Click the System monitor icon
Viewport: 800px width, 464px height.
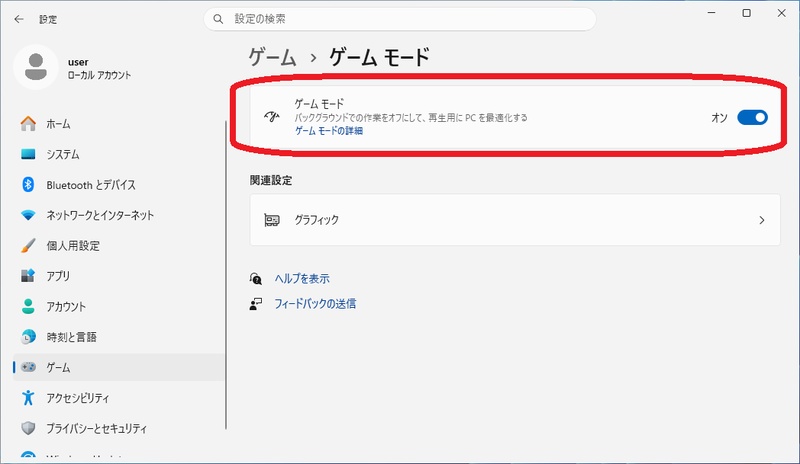[28, 154]
